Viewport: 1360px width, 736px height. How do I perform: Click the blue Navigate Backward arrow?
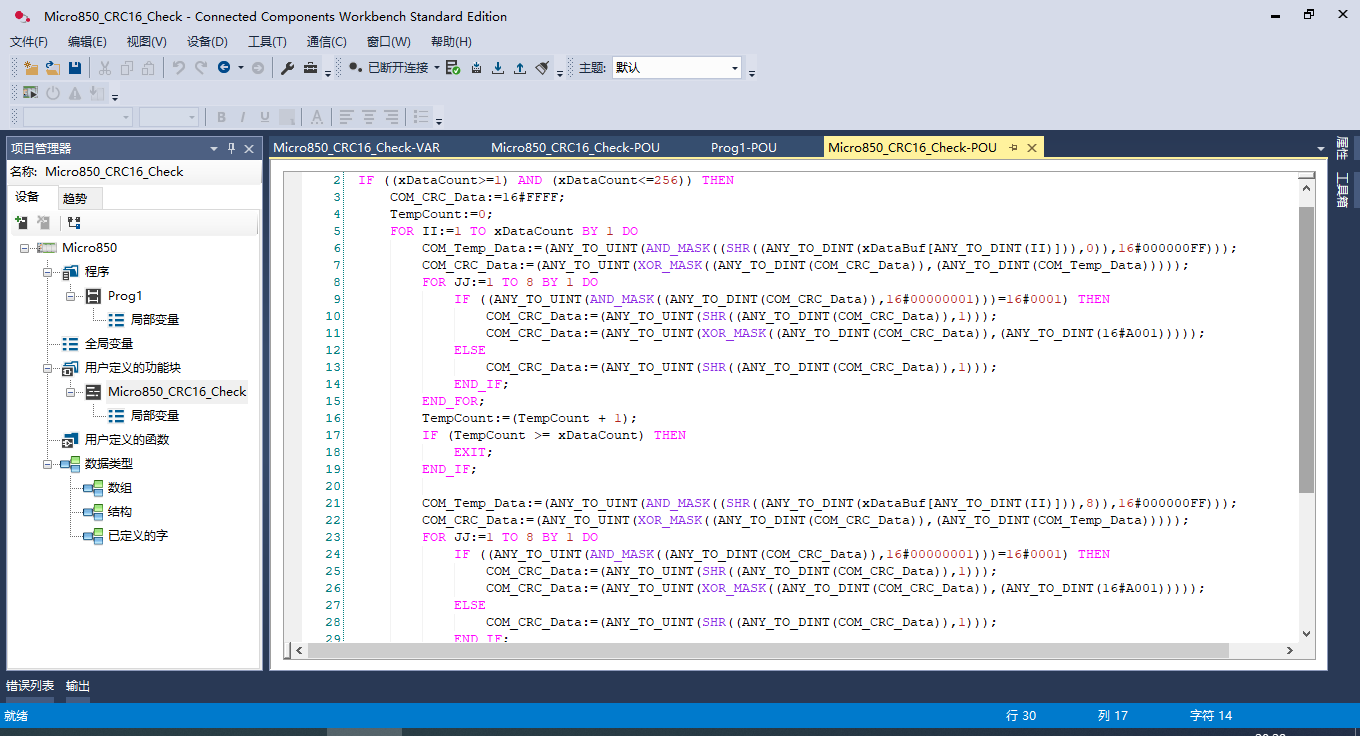tap(224, 68)
